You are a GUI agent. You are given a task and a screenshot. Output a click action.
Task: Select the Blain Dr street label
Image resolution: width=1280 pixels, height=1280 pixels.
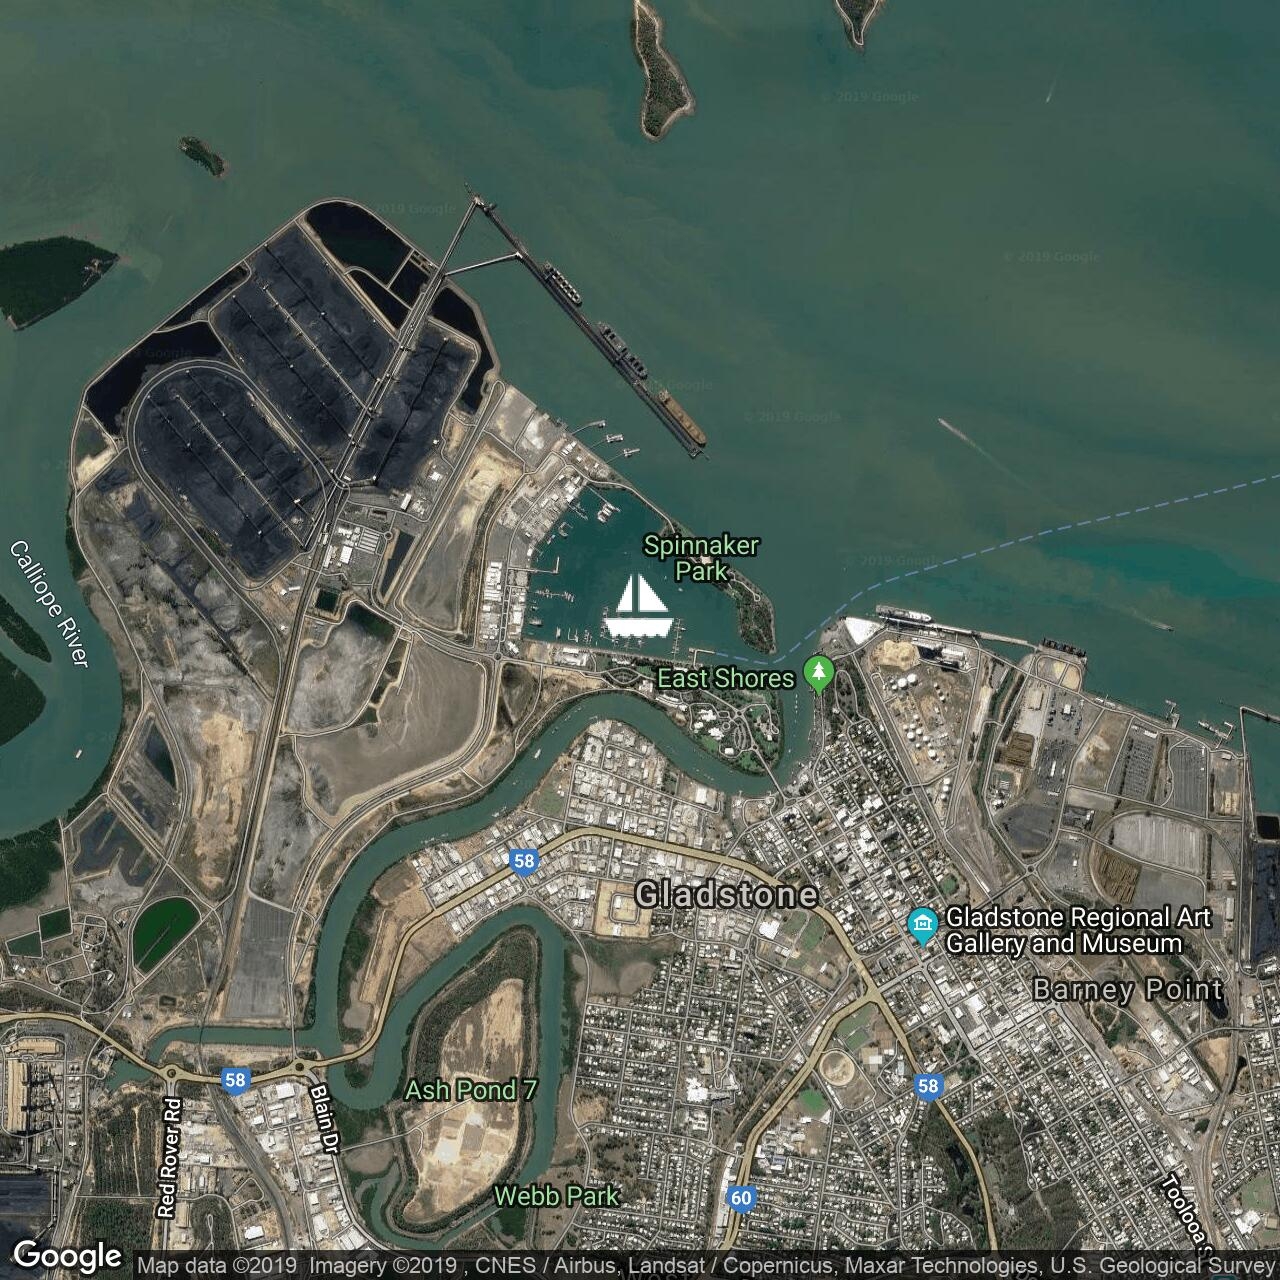click(325, 1119)
